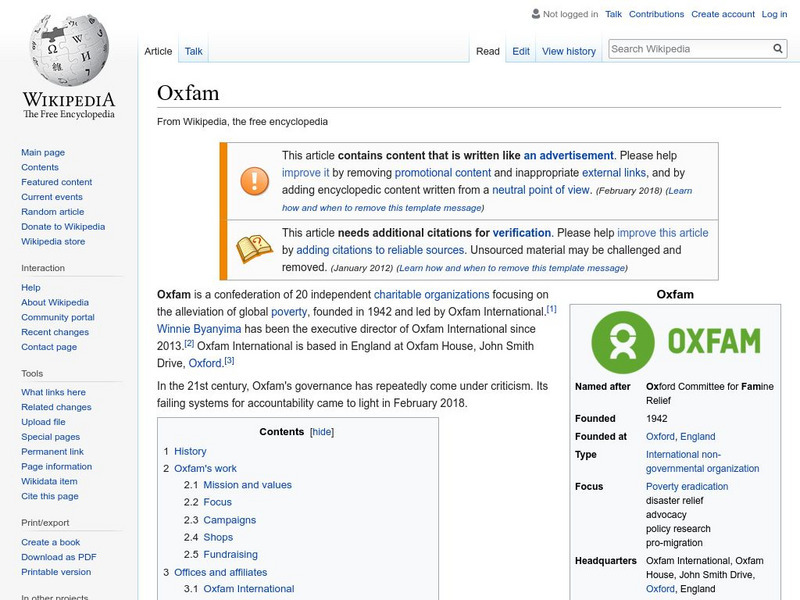Select the Read tab
This screenshot has height=600, width=800.
pos(488,51)
